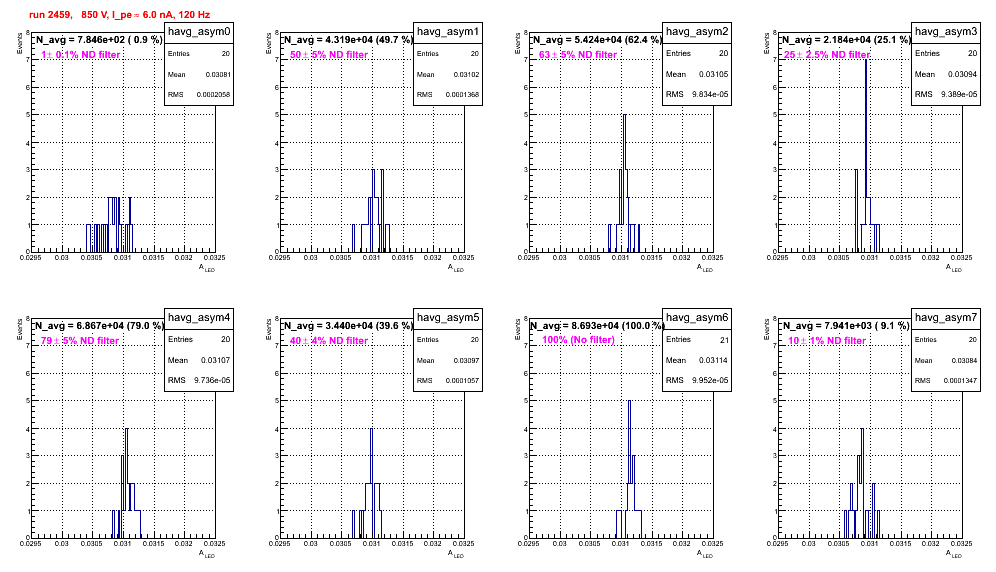Click RMS 0.0001347 in havg_asym7 stats
This screenshot has height=572, width=996.
[946, 381]
